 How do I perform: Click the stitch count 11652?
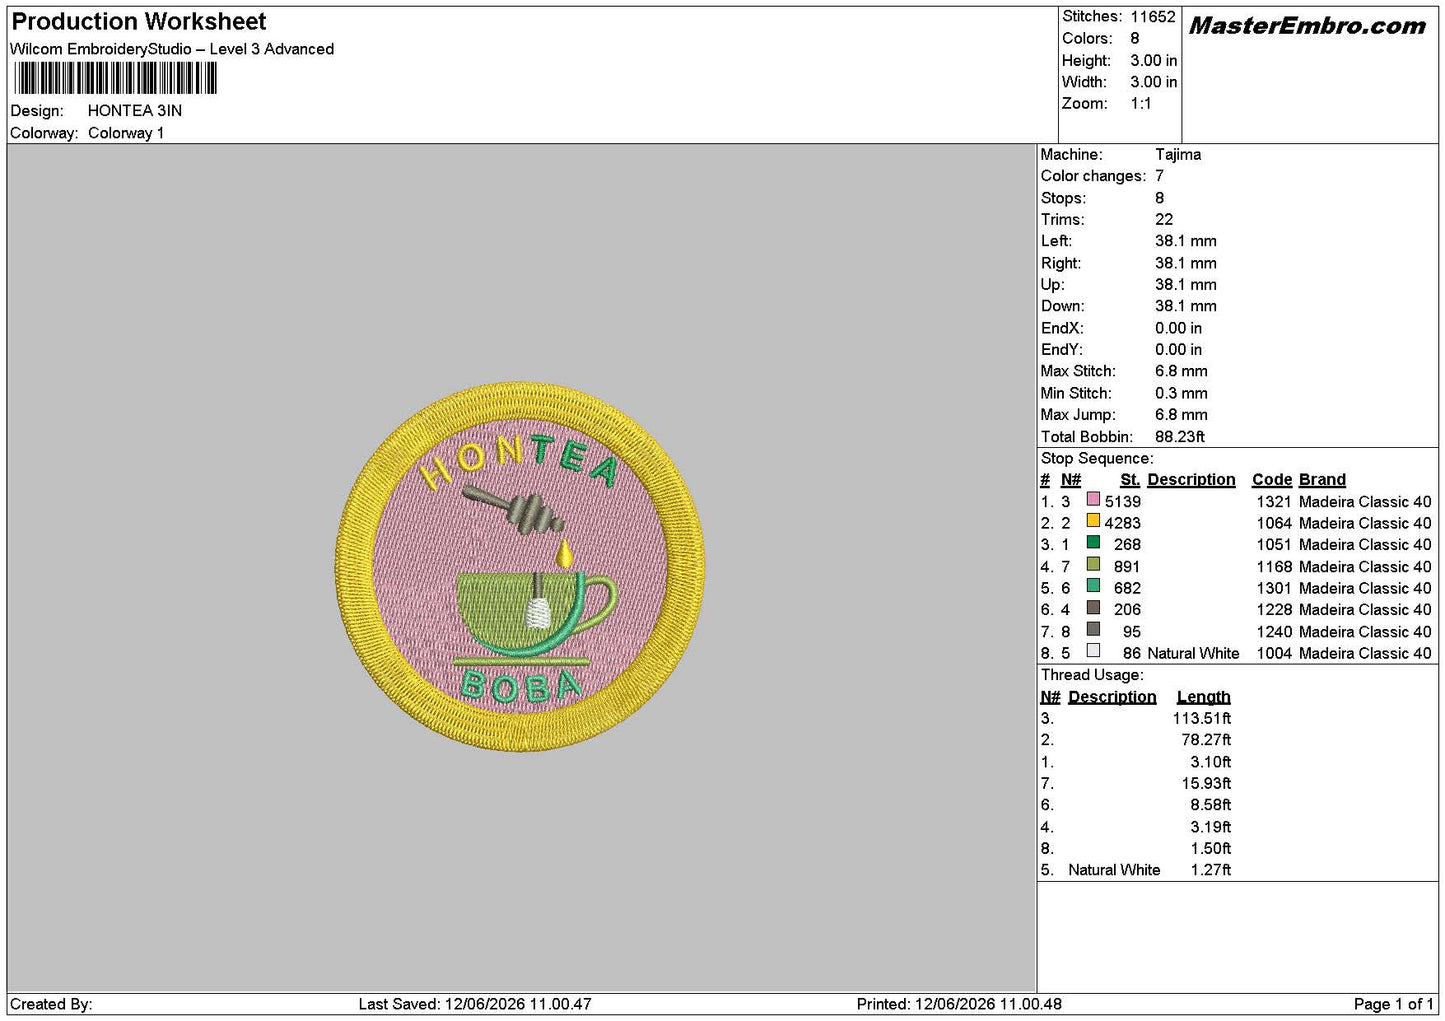pos(1153,17)
